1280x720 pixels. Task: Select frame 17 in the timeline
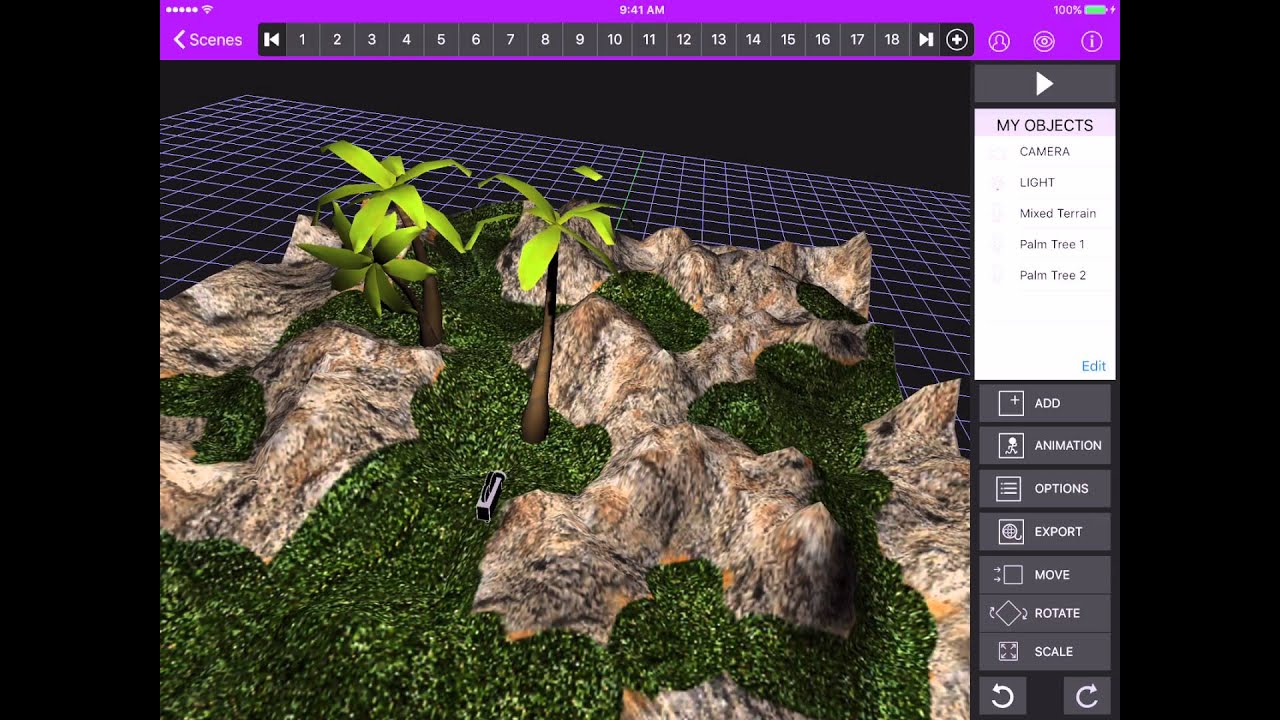[857, 39]
